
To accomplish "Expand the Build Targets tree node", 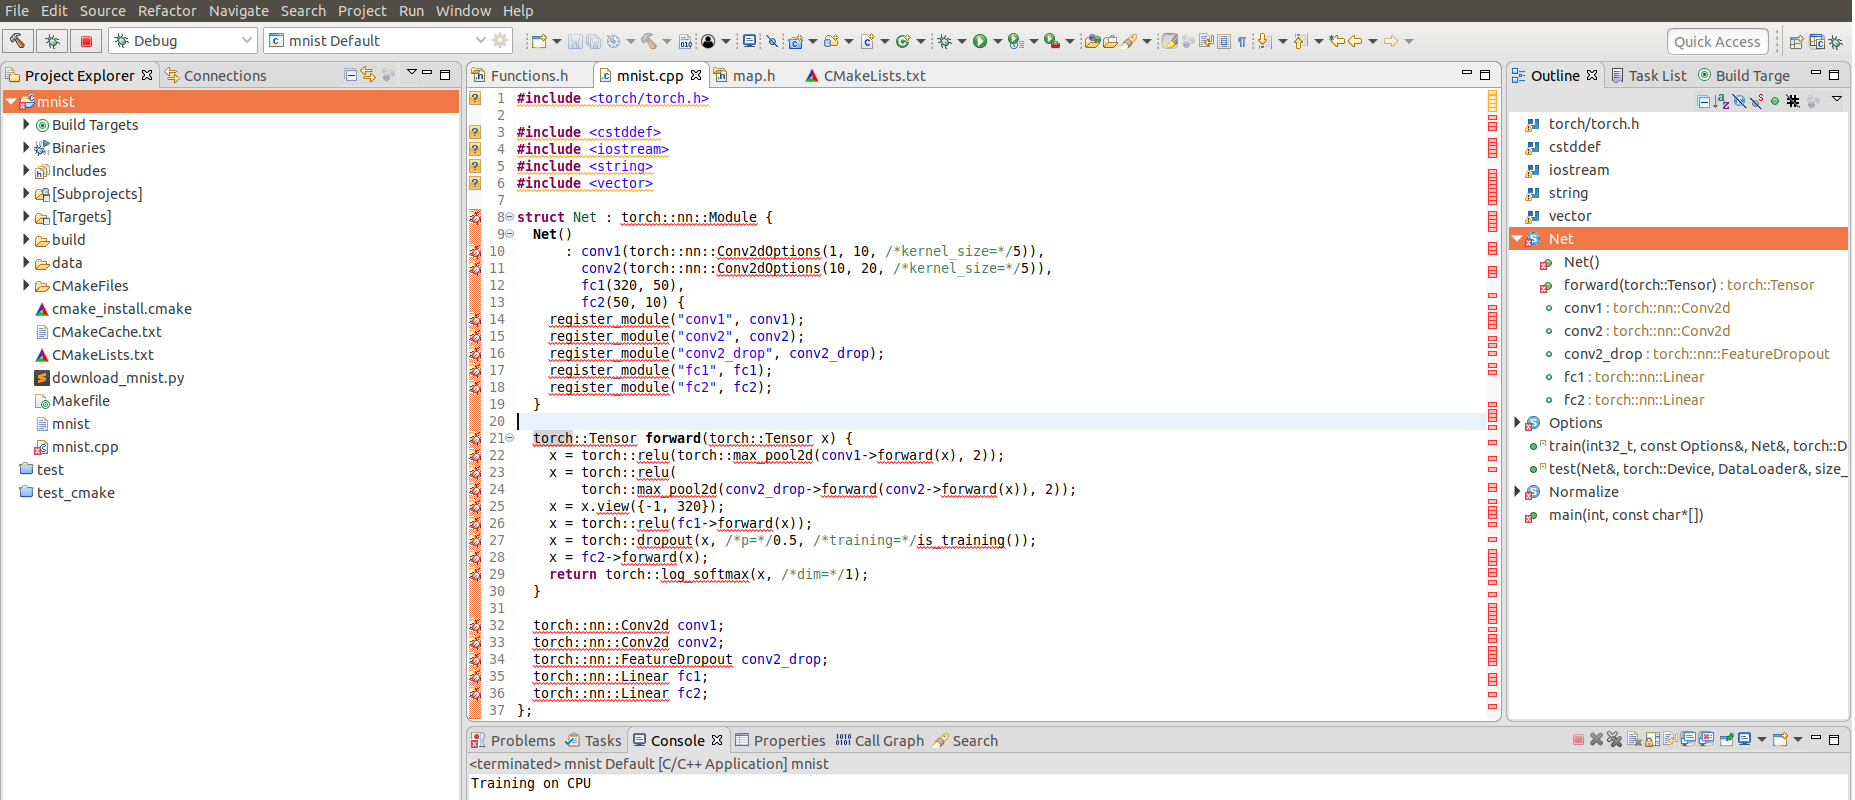I will (26, 124).
